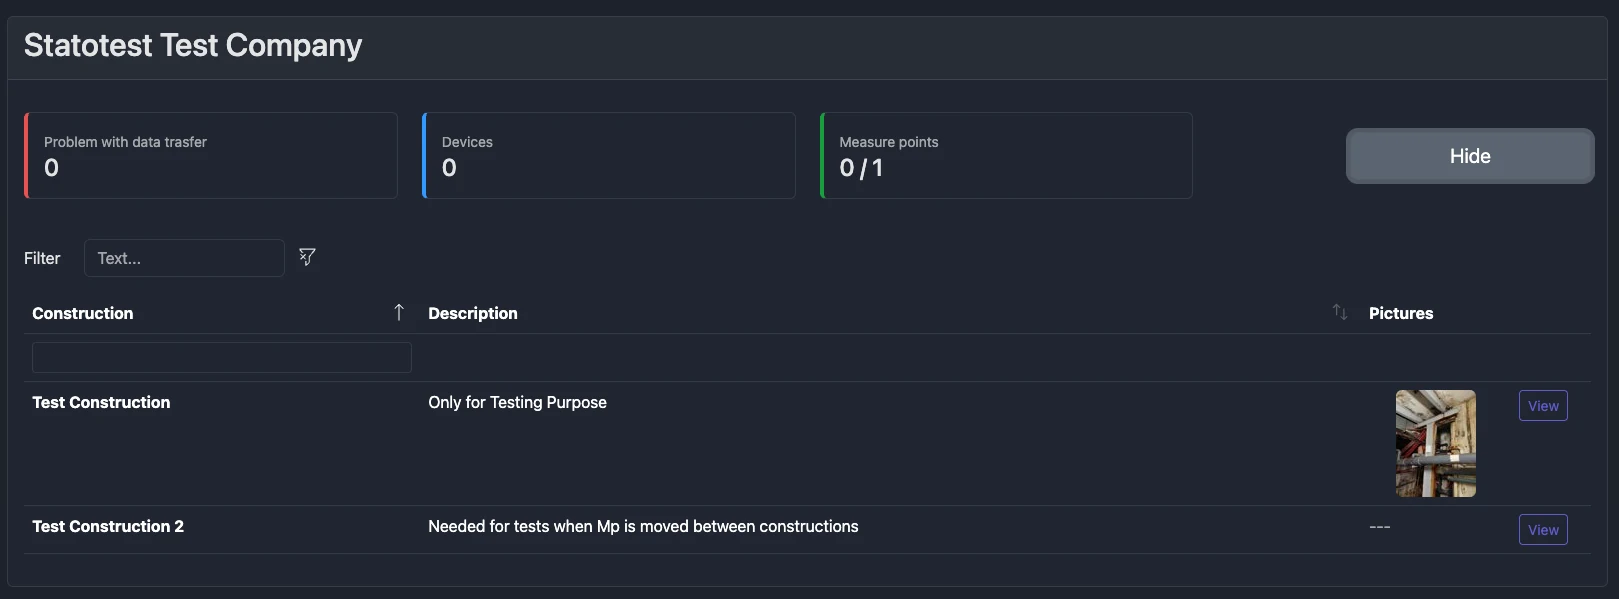The height and width of the screenshot is (599, 1619).
Task: View details of Test Construction 2
Action: pyautogui.click(x=1542, y=529)
